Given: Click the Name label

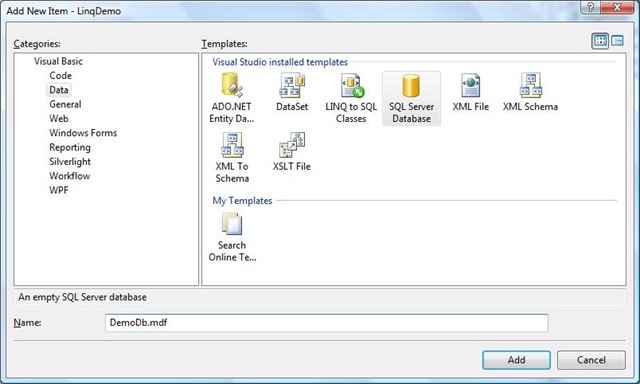Looking at the screenshot, I should (27, 323).
